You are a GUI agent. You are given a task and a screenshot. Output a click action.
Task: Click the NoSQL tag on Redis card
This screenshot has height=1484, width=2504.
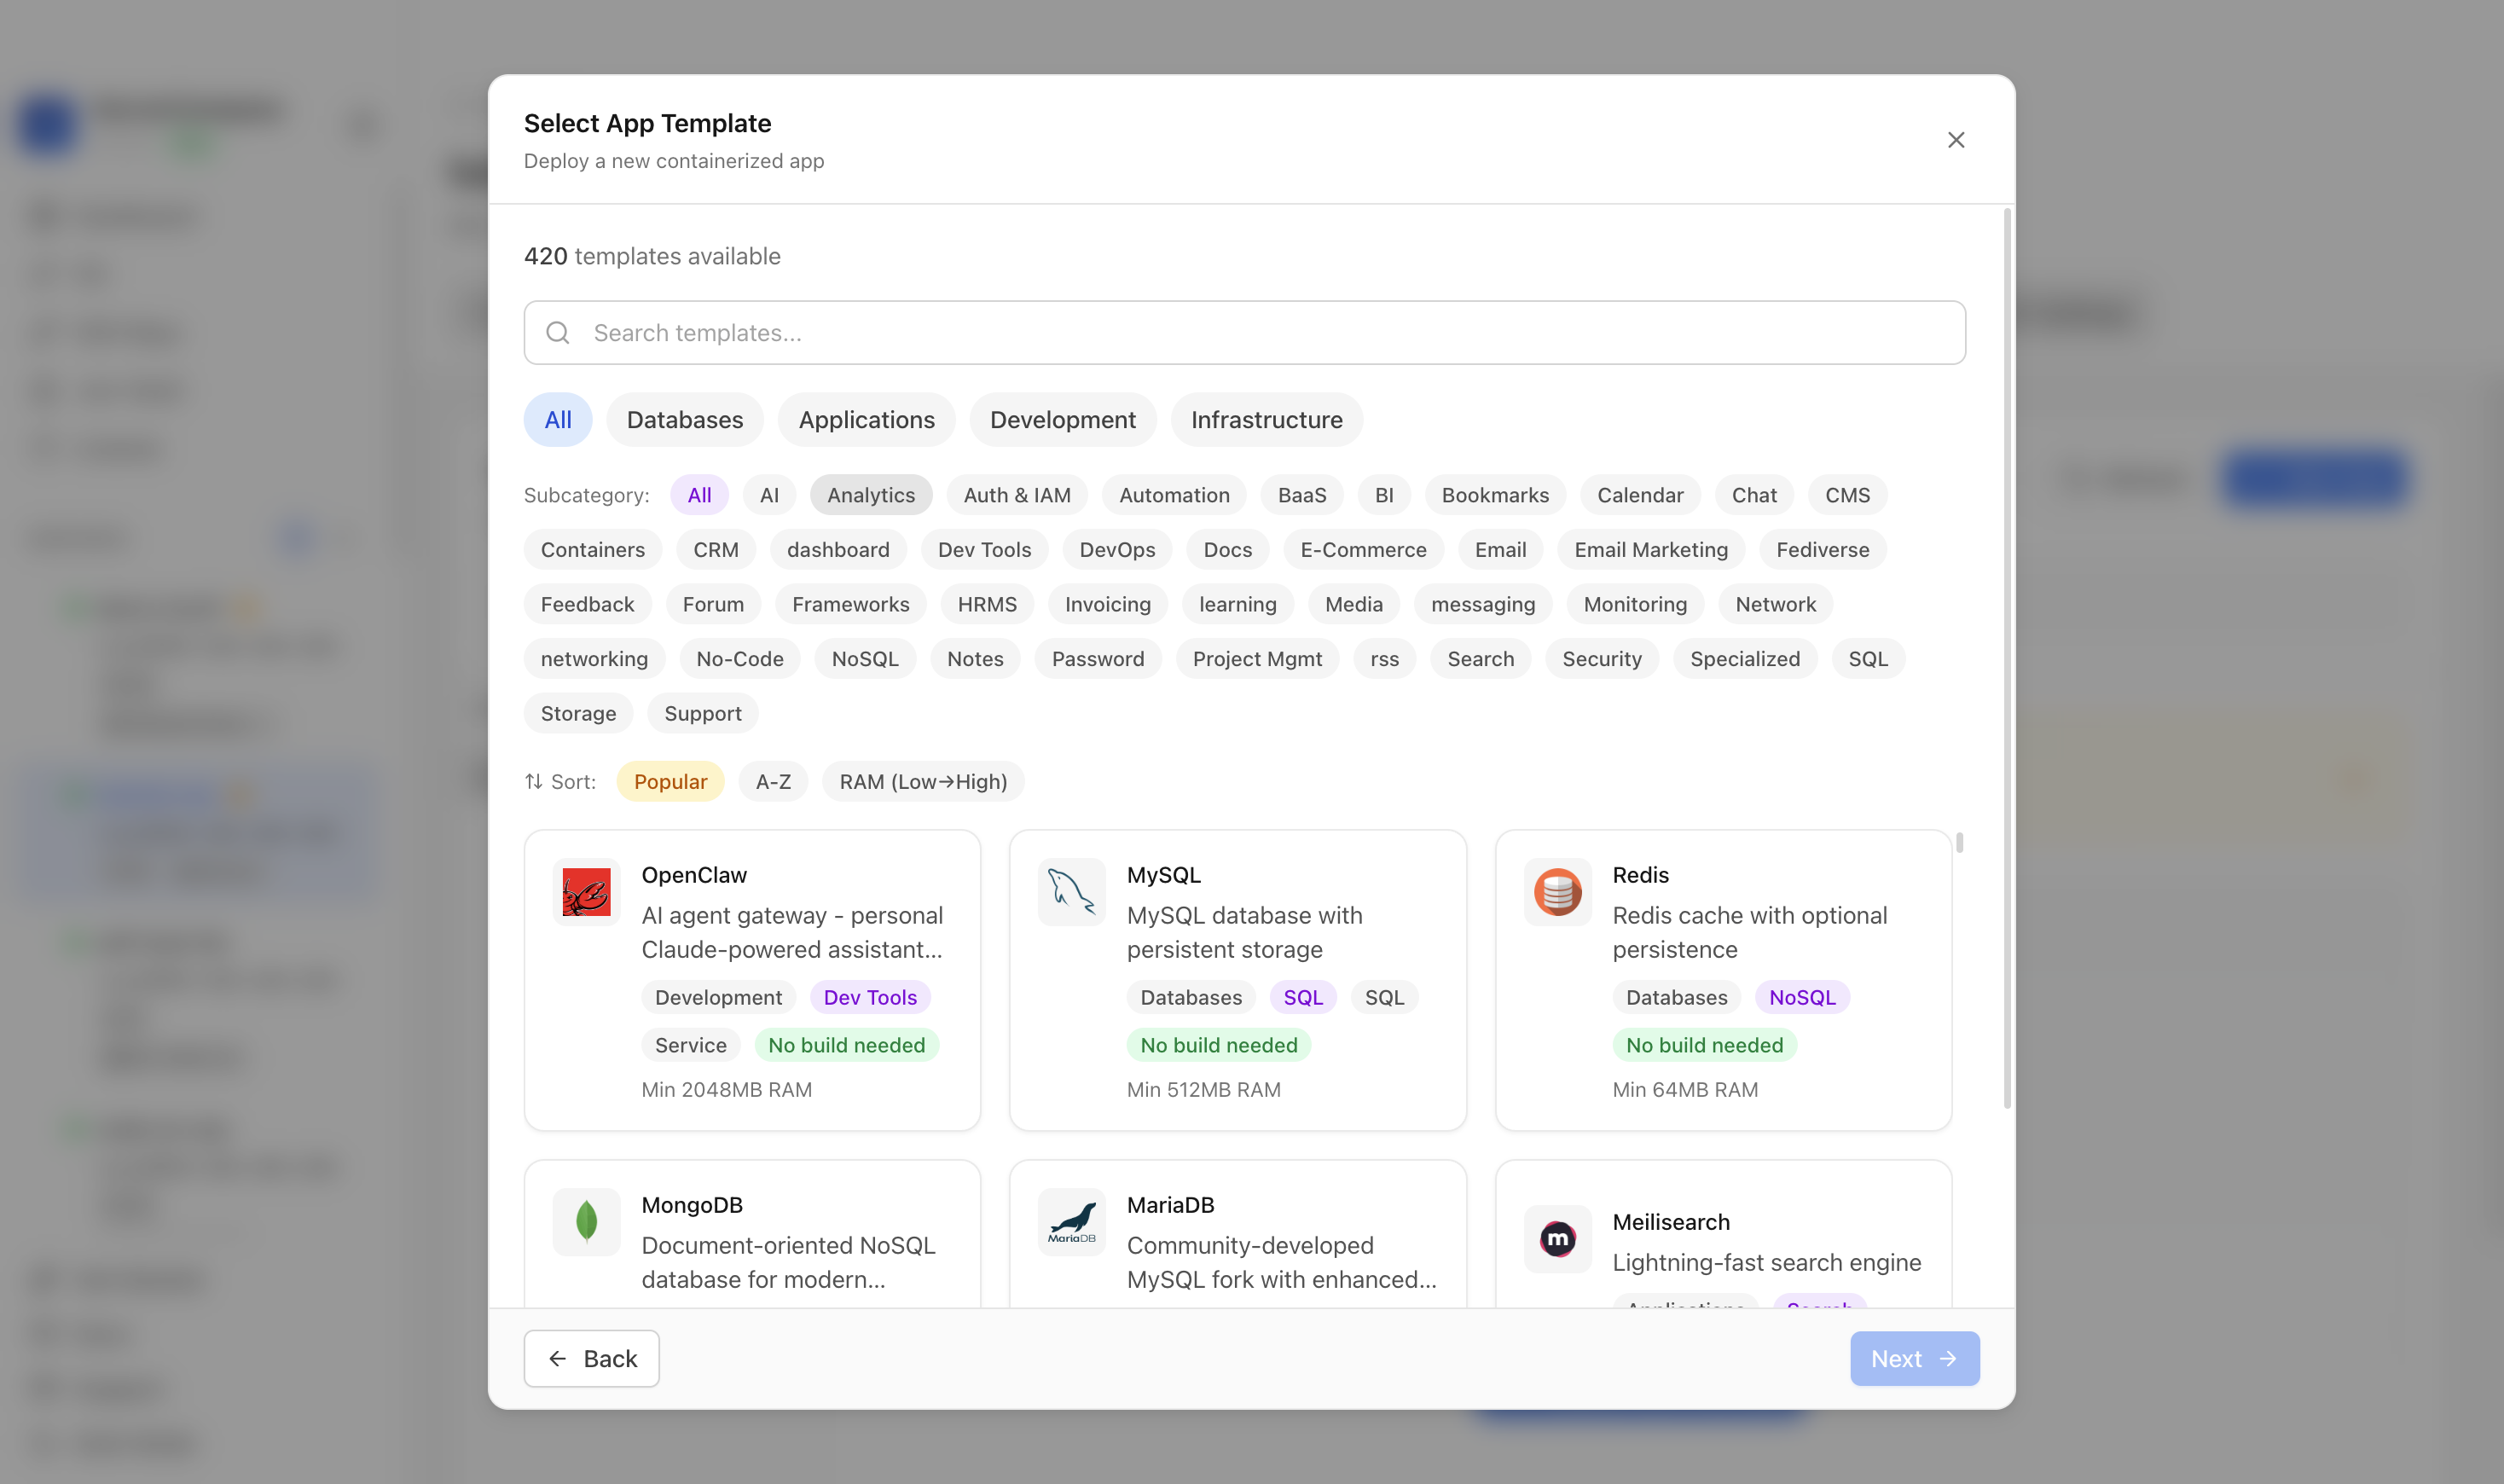[1802, 997]
